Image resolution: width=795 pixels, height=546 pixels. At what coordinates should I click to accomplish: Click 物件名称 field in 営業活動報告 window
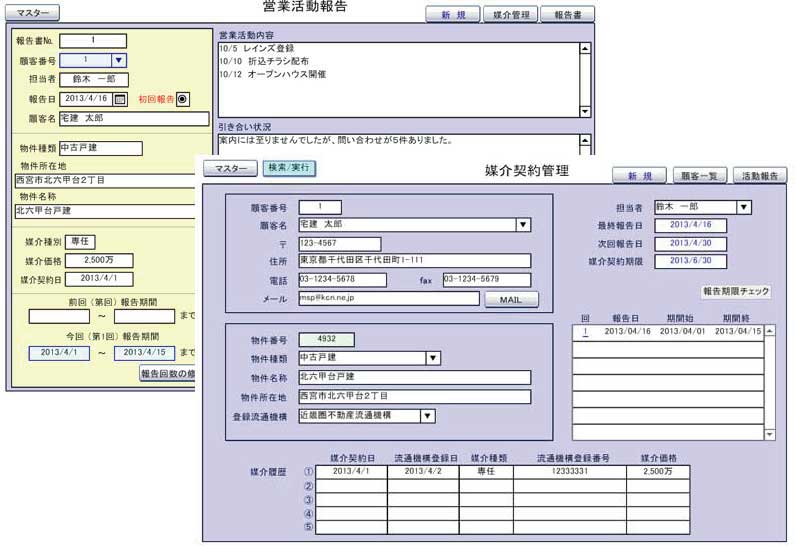pos(105,211)
